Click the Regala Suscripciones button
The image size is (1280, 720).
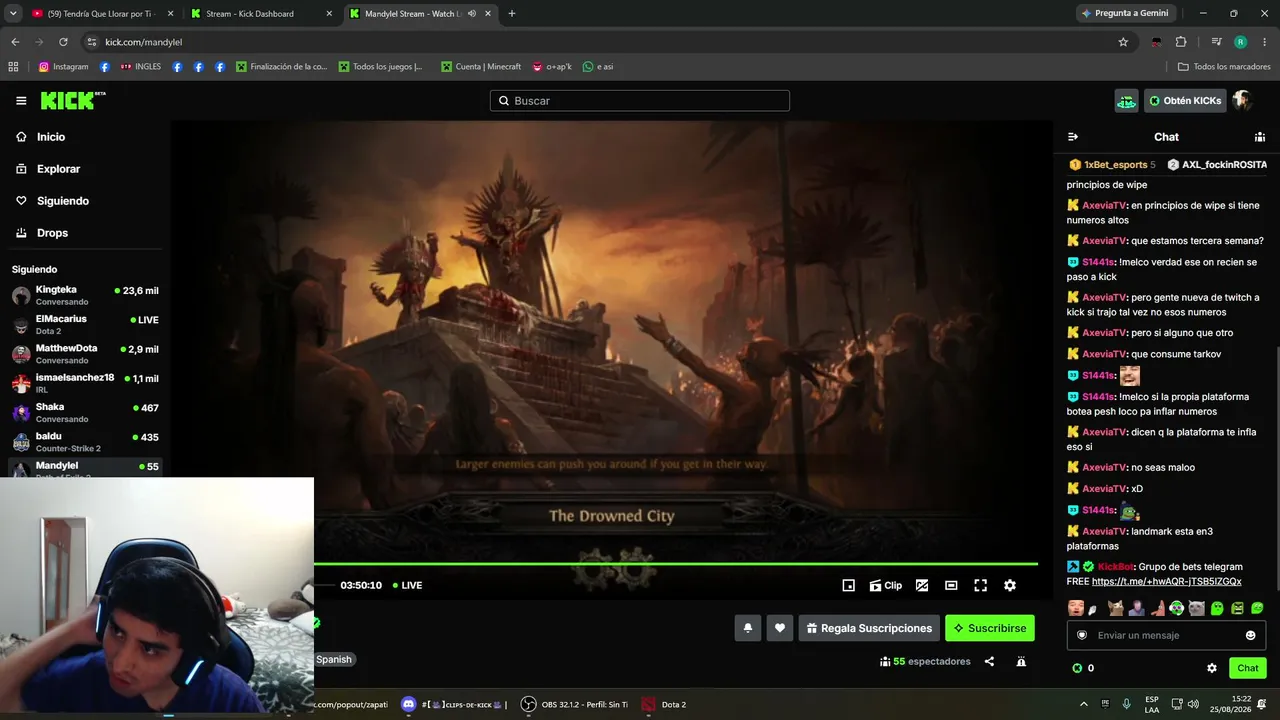click(x=869, y=628)
